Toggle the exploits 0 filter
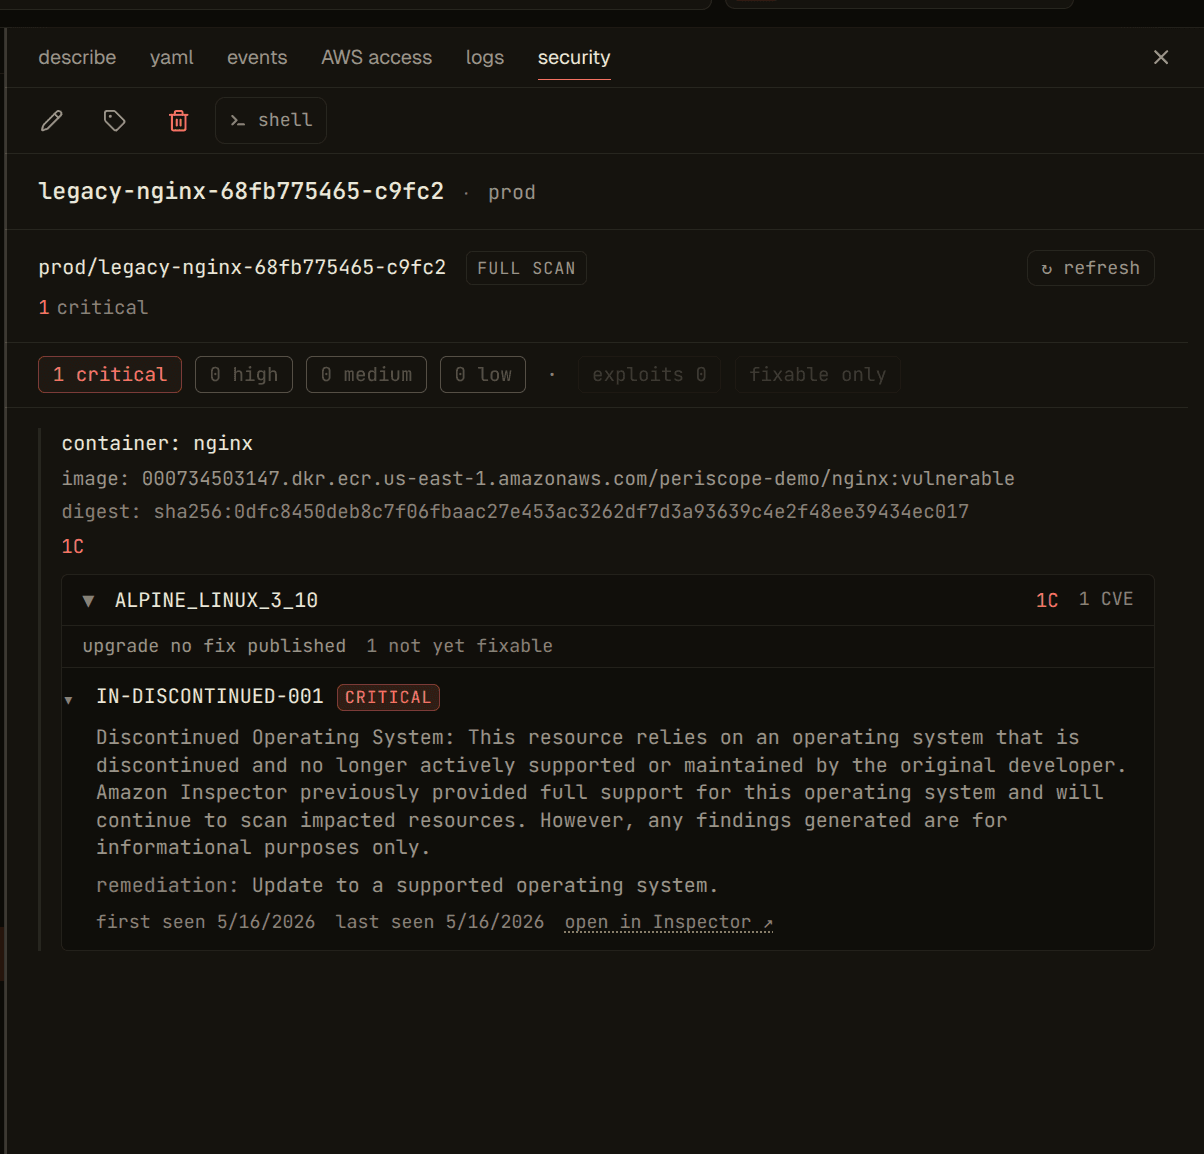This screenshot has height=1156, width=1204. pos(649,375)
